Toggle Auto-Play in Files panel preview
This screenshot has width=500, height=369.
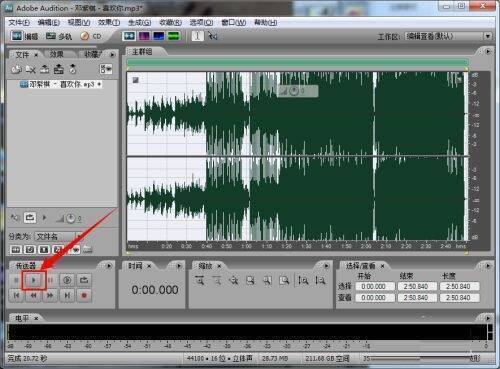(x=15, y=218)
